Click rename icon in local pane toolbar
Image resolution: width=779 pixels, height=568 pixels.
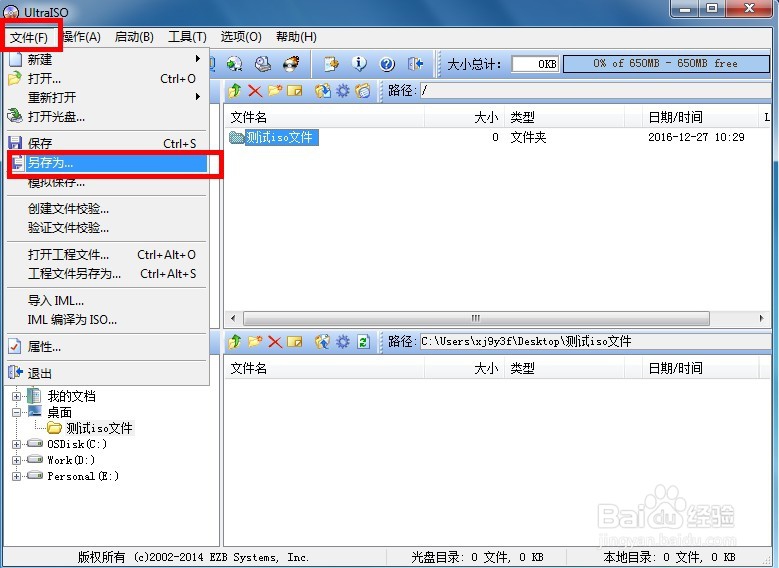[x=295, y=341]
